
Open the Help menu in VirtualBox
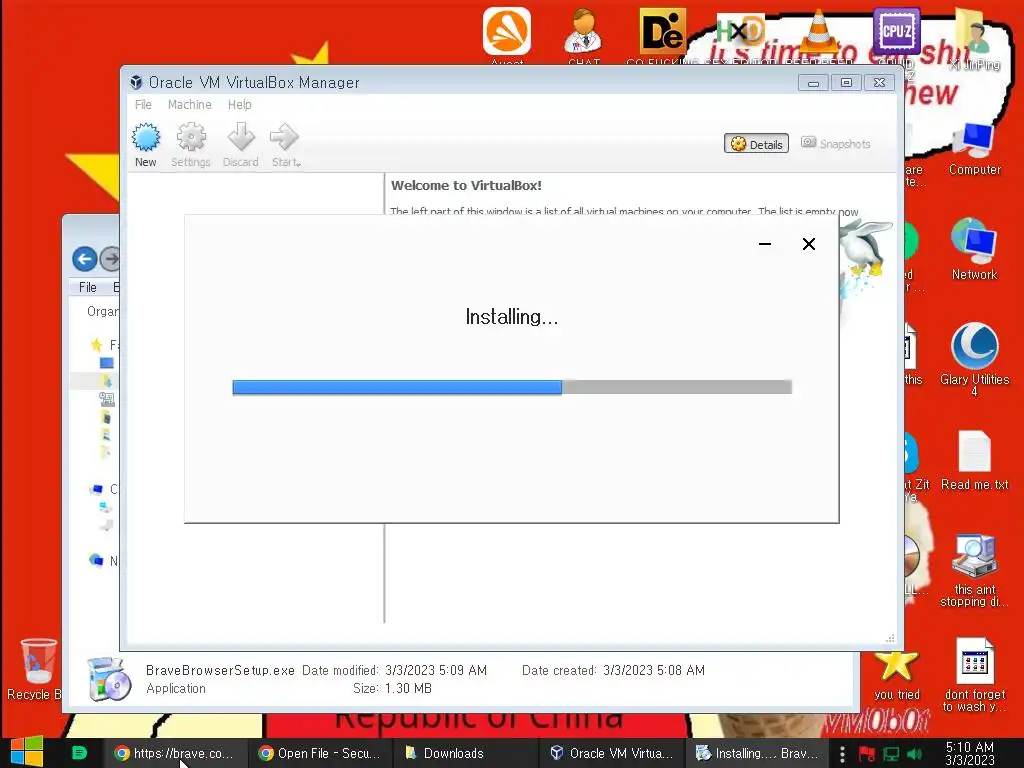pyautogui.click(x=240, y=104)
